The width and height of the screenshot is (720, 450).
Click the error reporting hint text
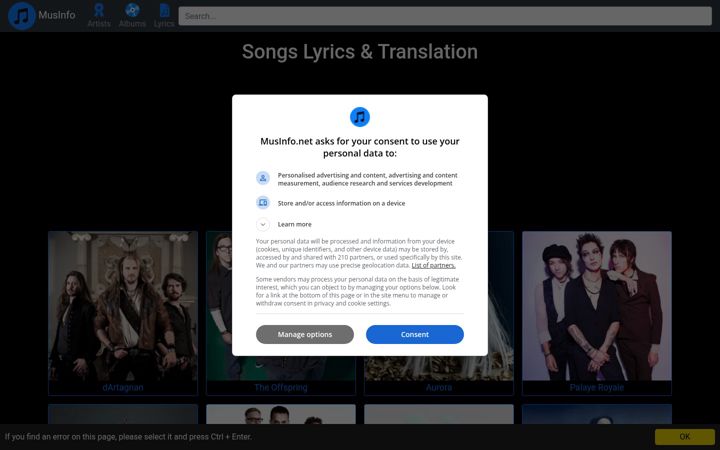click(128, 437)
